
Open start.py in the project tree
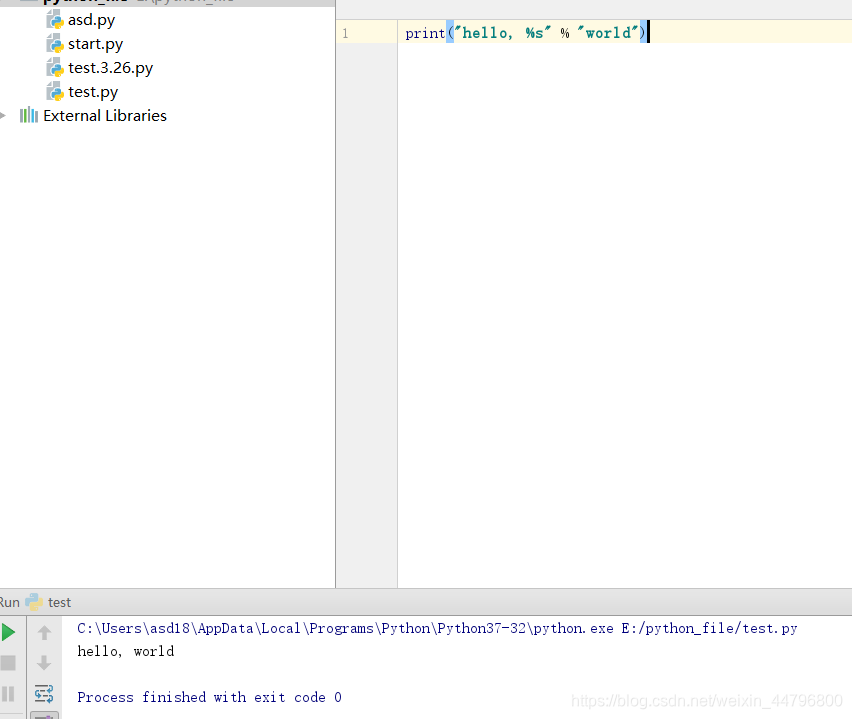pyautogui.click(x=95, y=44)
